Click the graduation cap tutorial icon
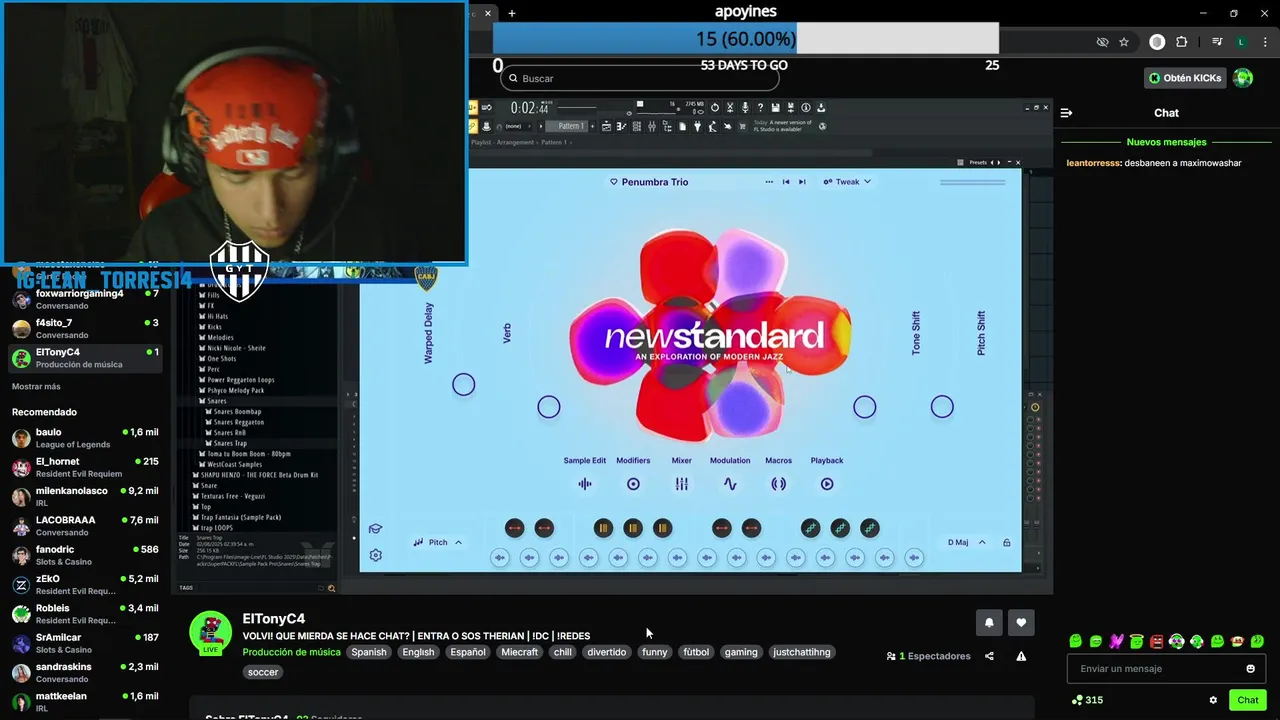 pos(376,529)
